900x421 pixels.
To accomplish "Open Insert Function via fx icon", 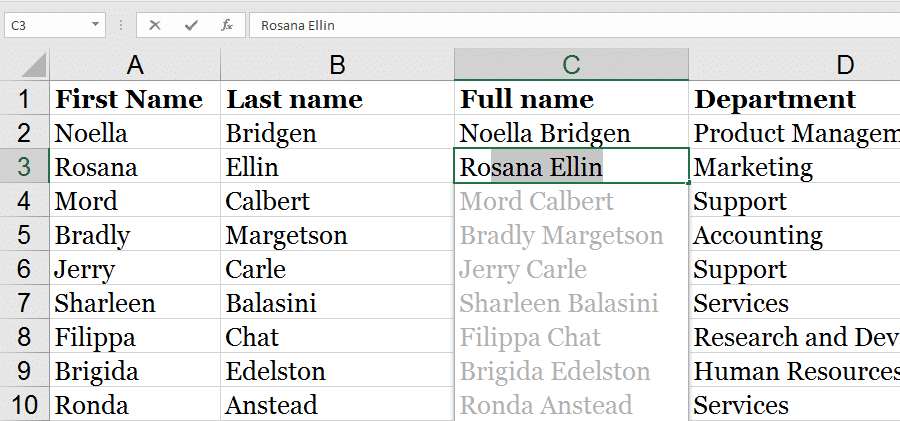I will pyautogui.click(x=227, y=25).
